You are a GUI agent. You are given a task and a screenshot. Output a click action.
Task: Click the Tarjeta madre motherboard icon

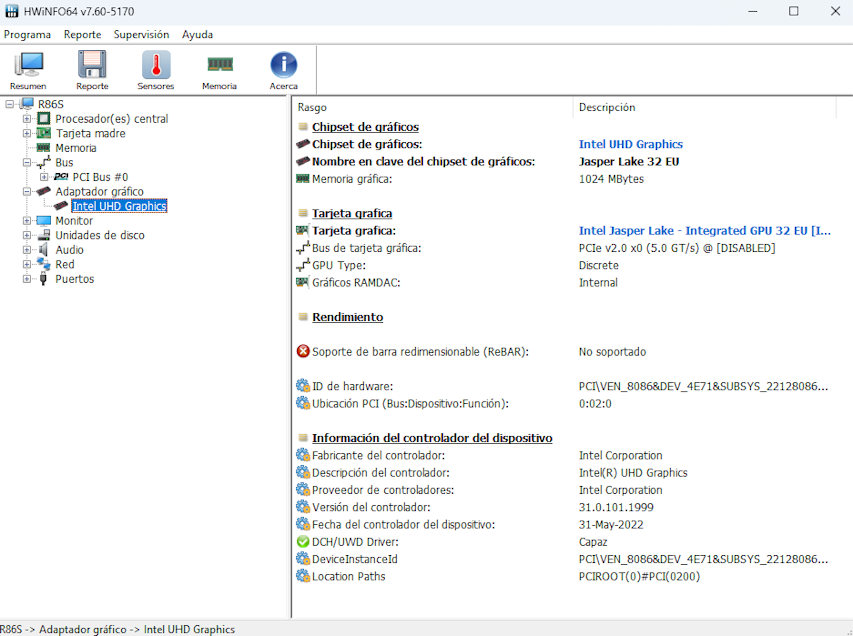[44, 133]
